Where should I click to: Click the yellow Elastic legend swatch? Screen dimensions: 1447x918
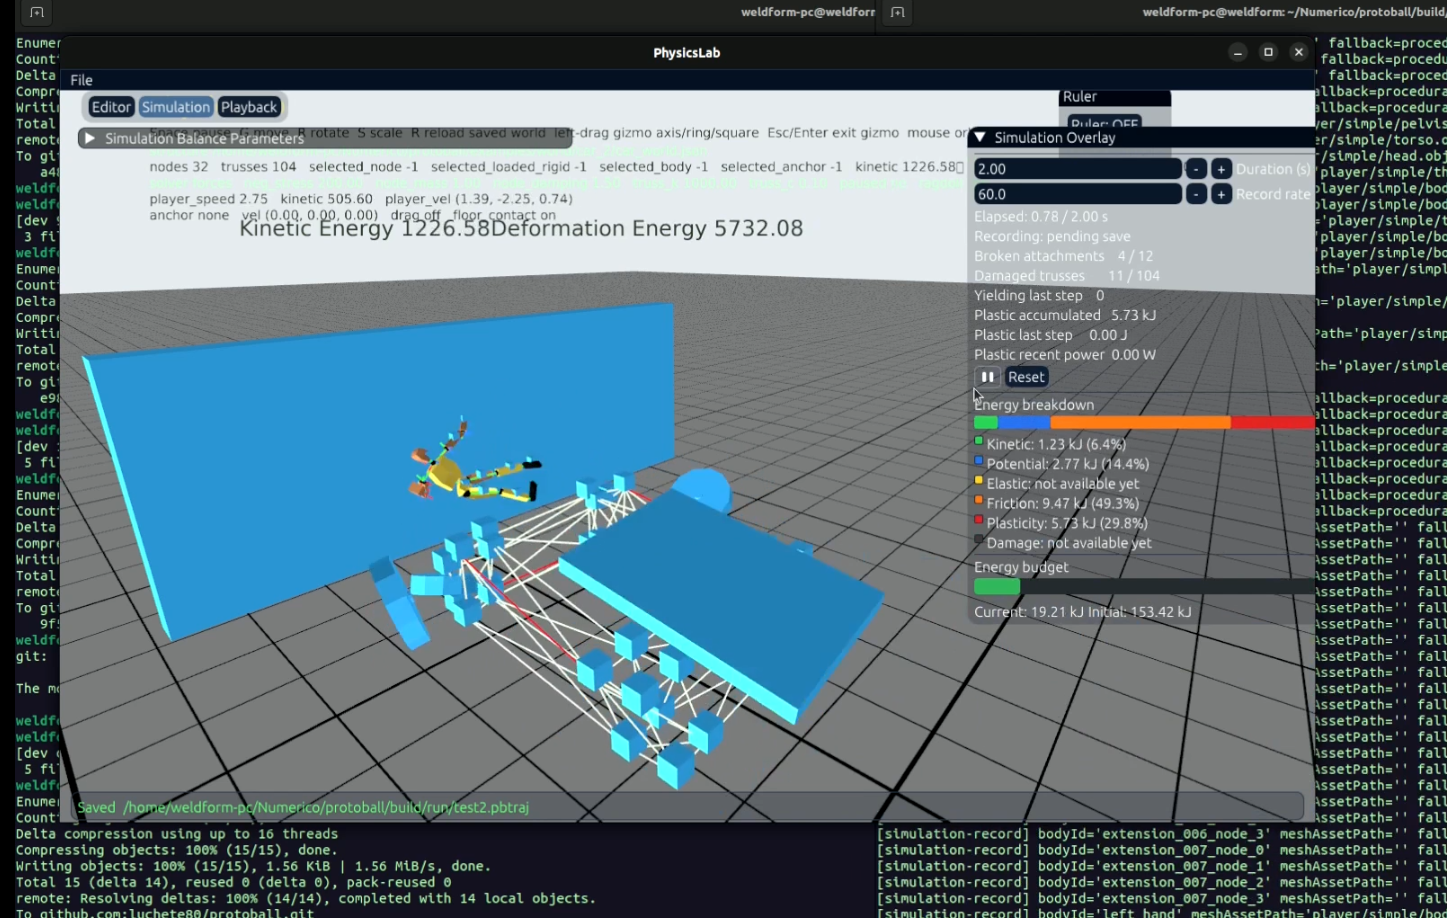coord(979,481)
